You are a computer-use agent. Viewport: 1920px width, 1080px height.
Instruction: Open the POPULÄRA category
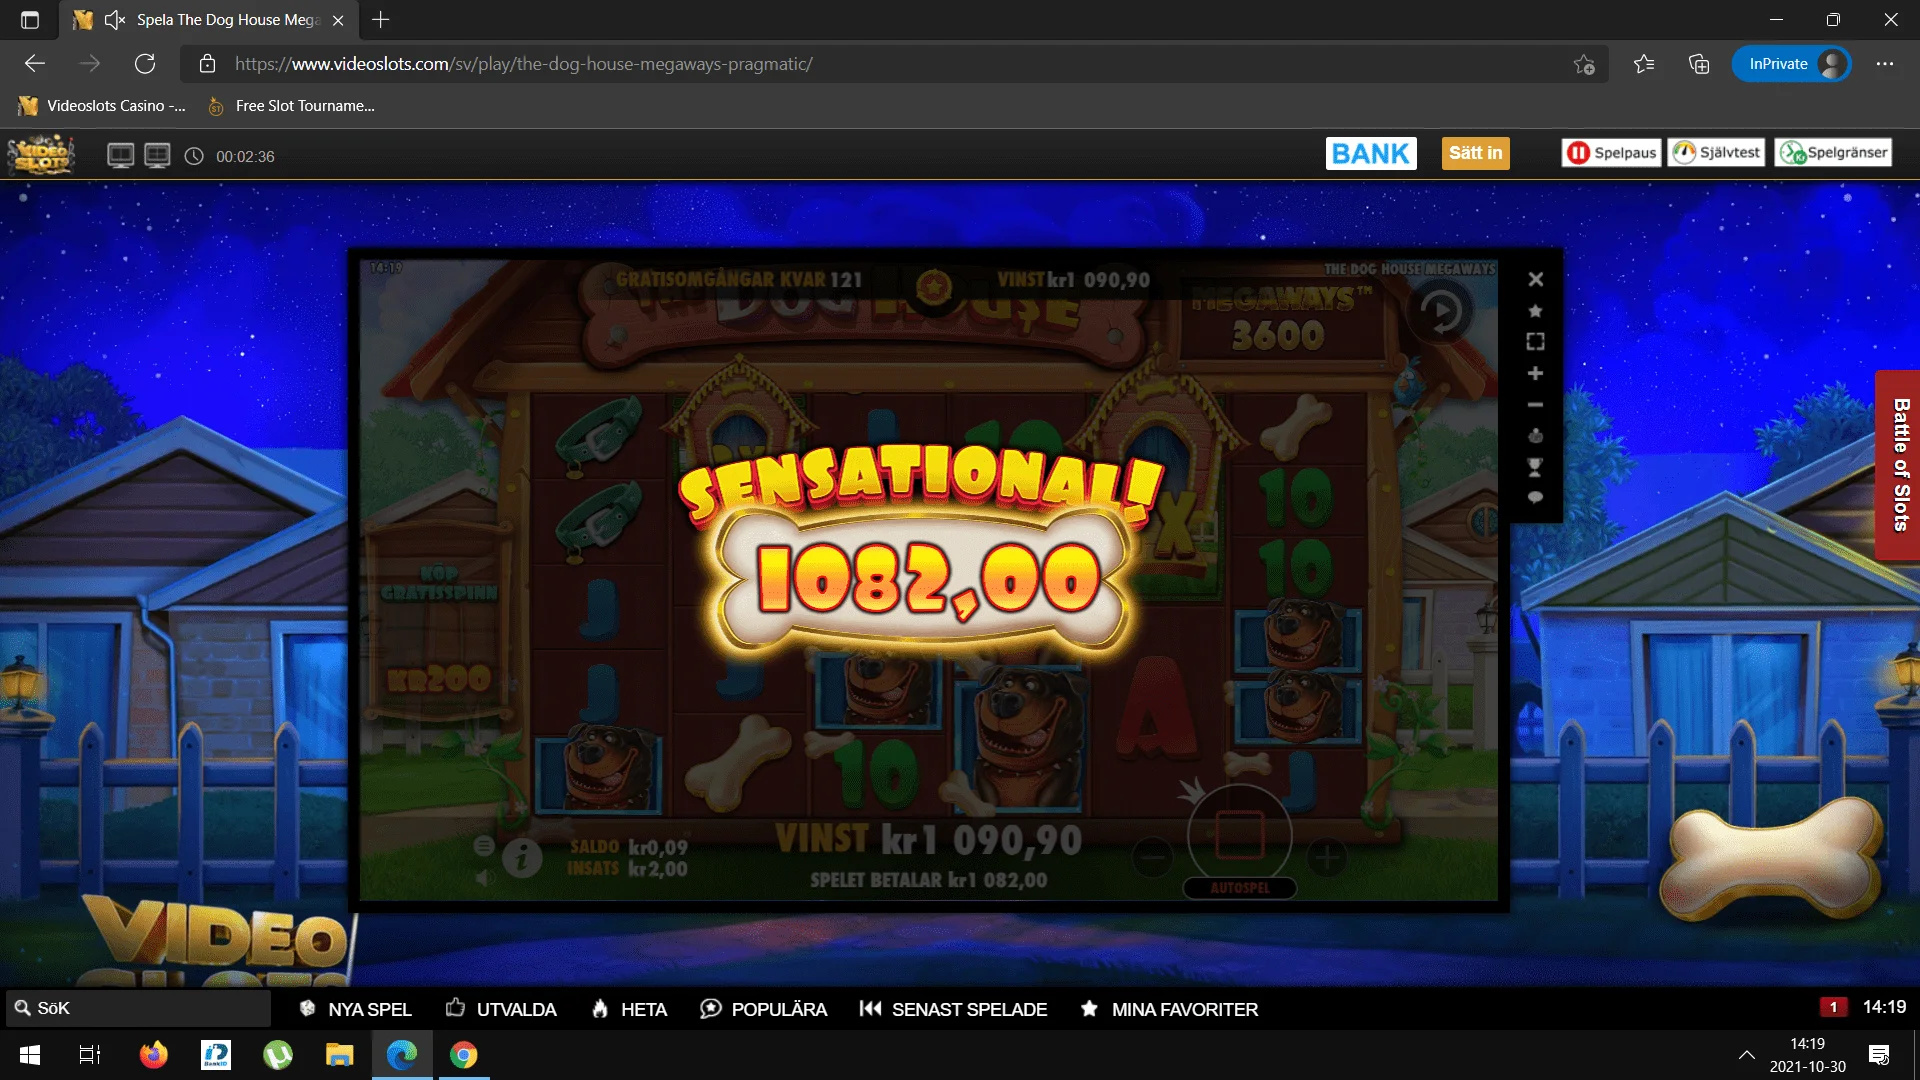(764, 1009)
